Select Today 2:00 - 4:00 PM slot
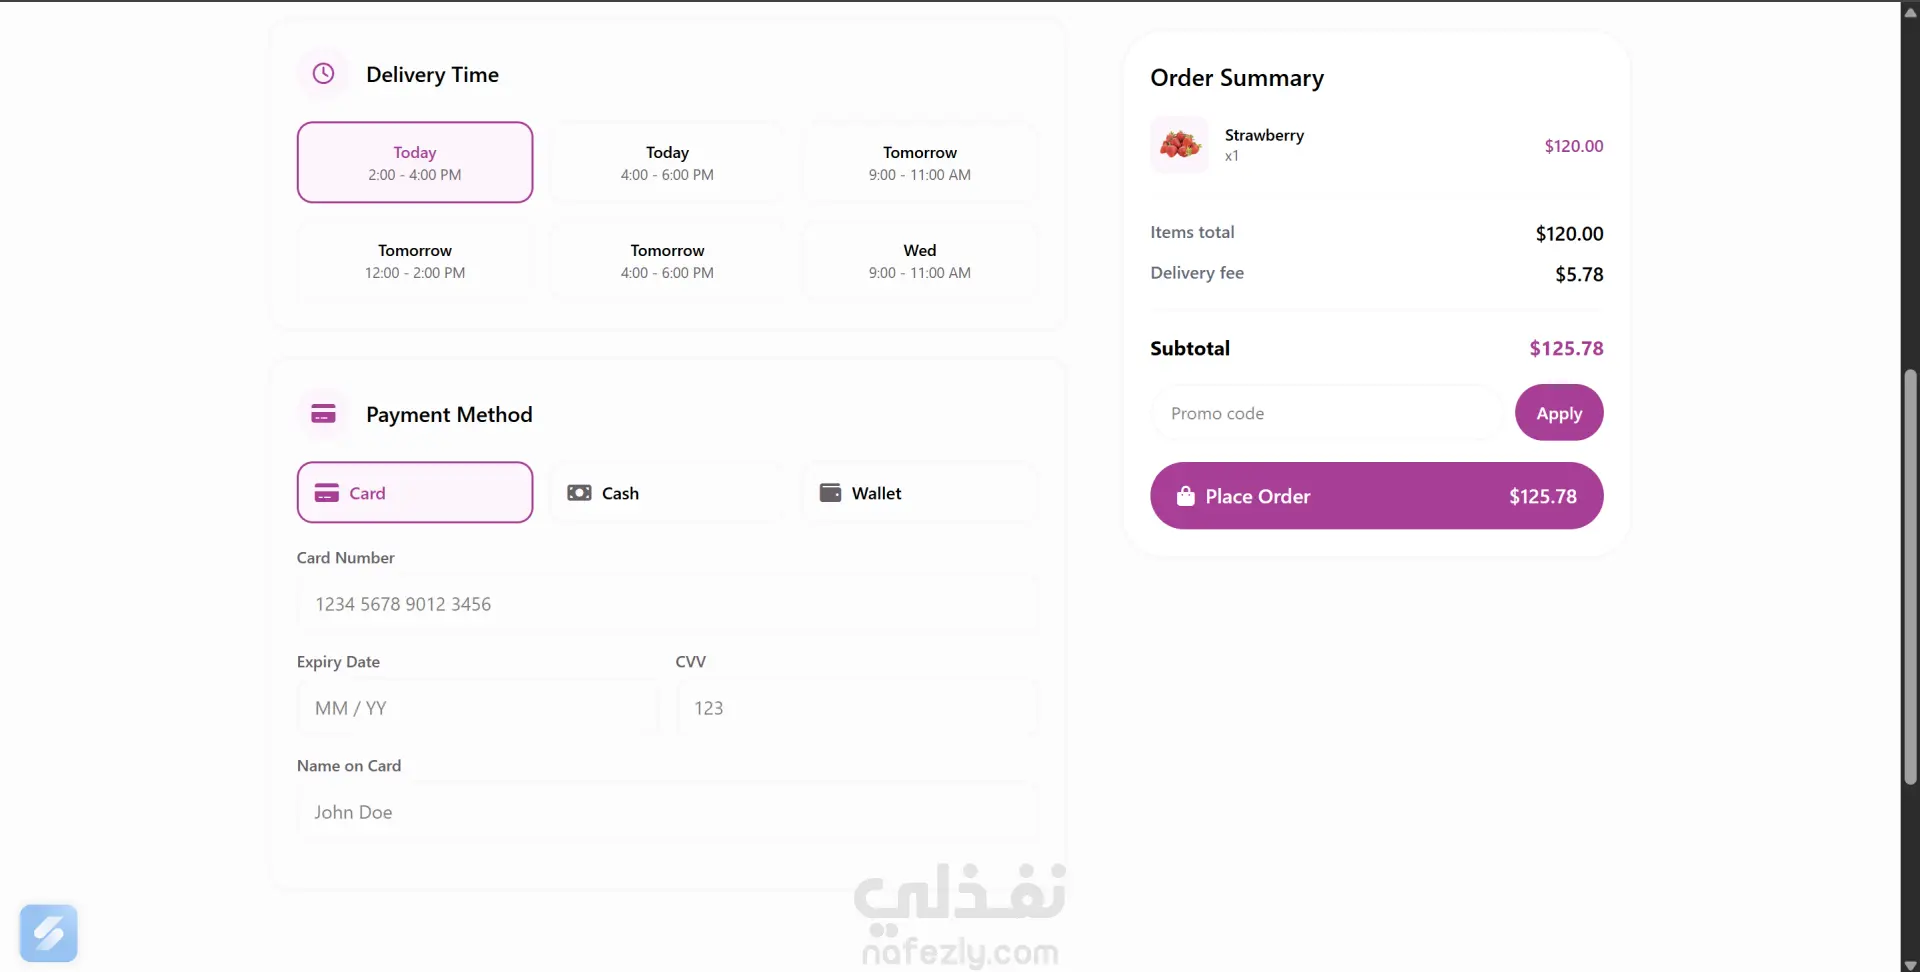The image size is (1920, 972). 415,162
